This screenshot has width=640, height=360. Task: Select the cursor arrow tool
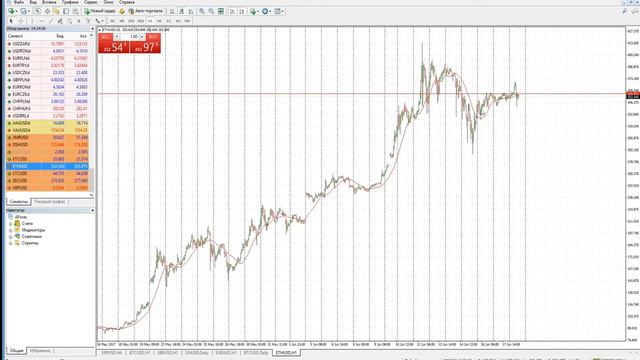(x=11, y=21)
